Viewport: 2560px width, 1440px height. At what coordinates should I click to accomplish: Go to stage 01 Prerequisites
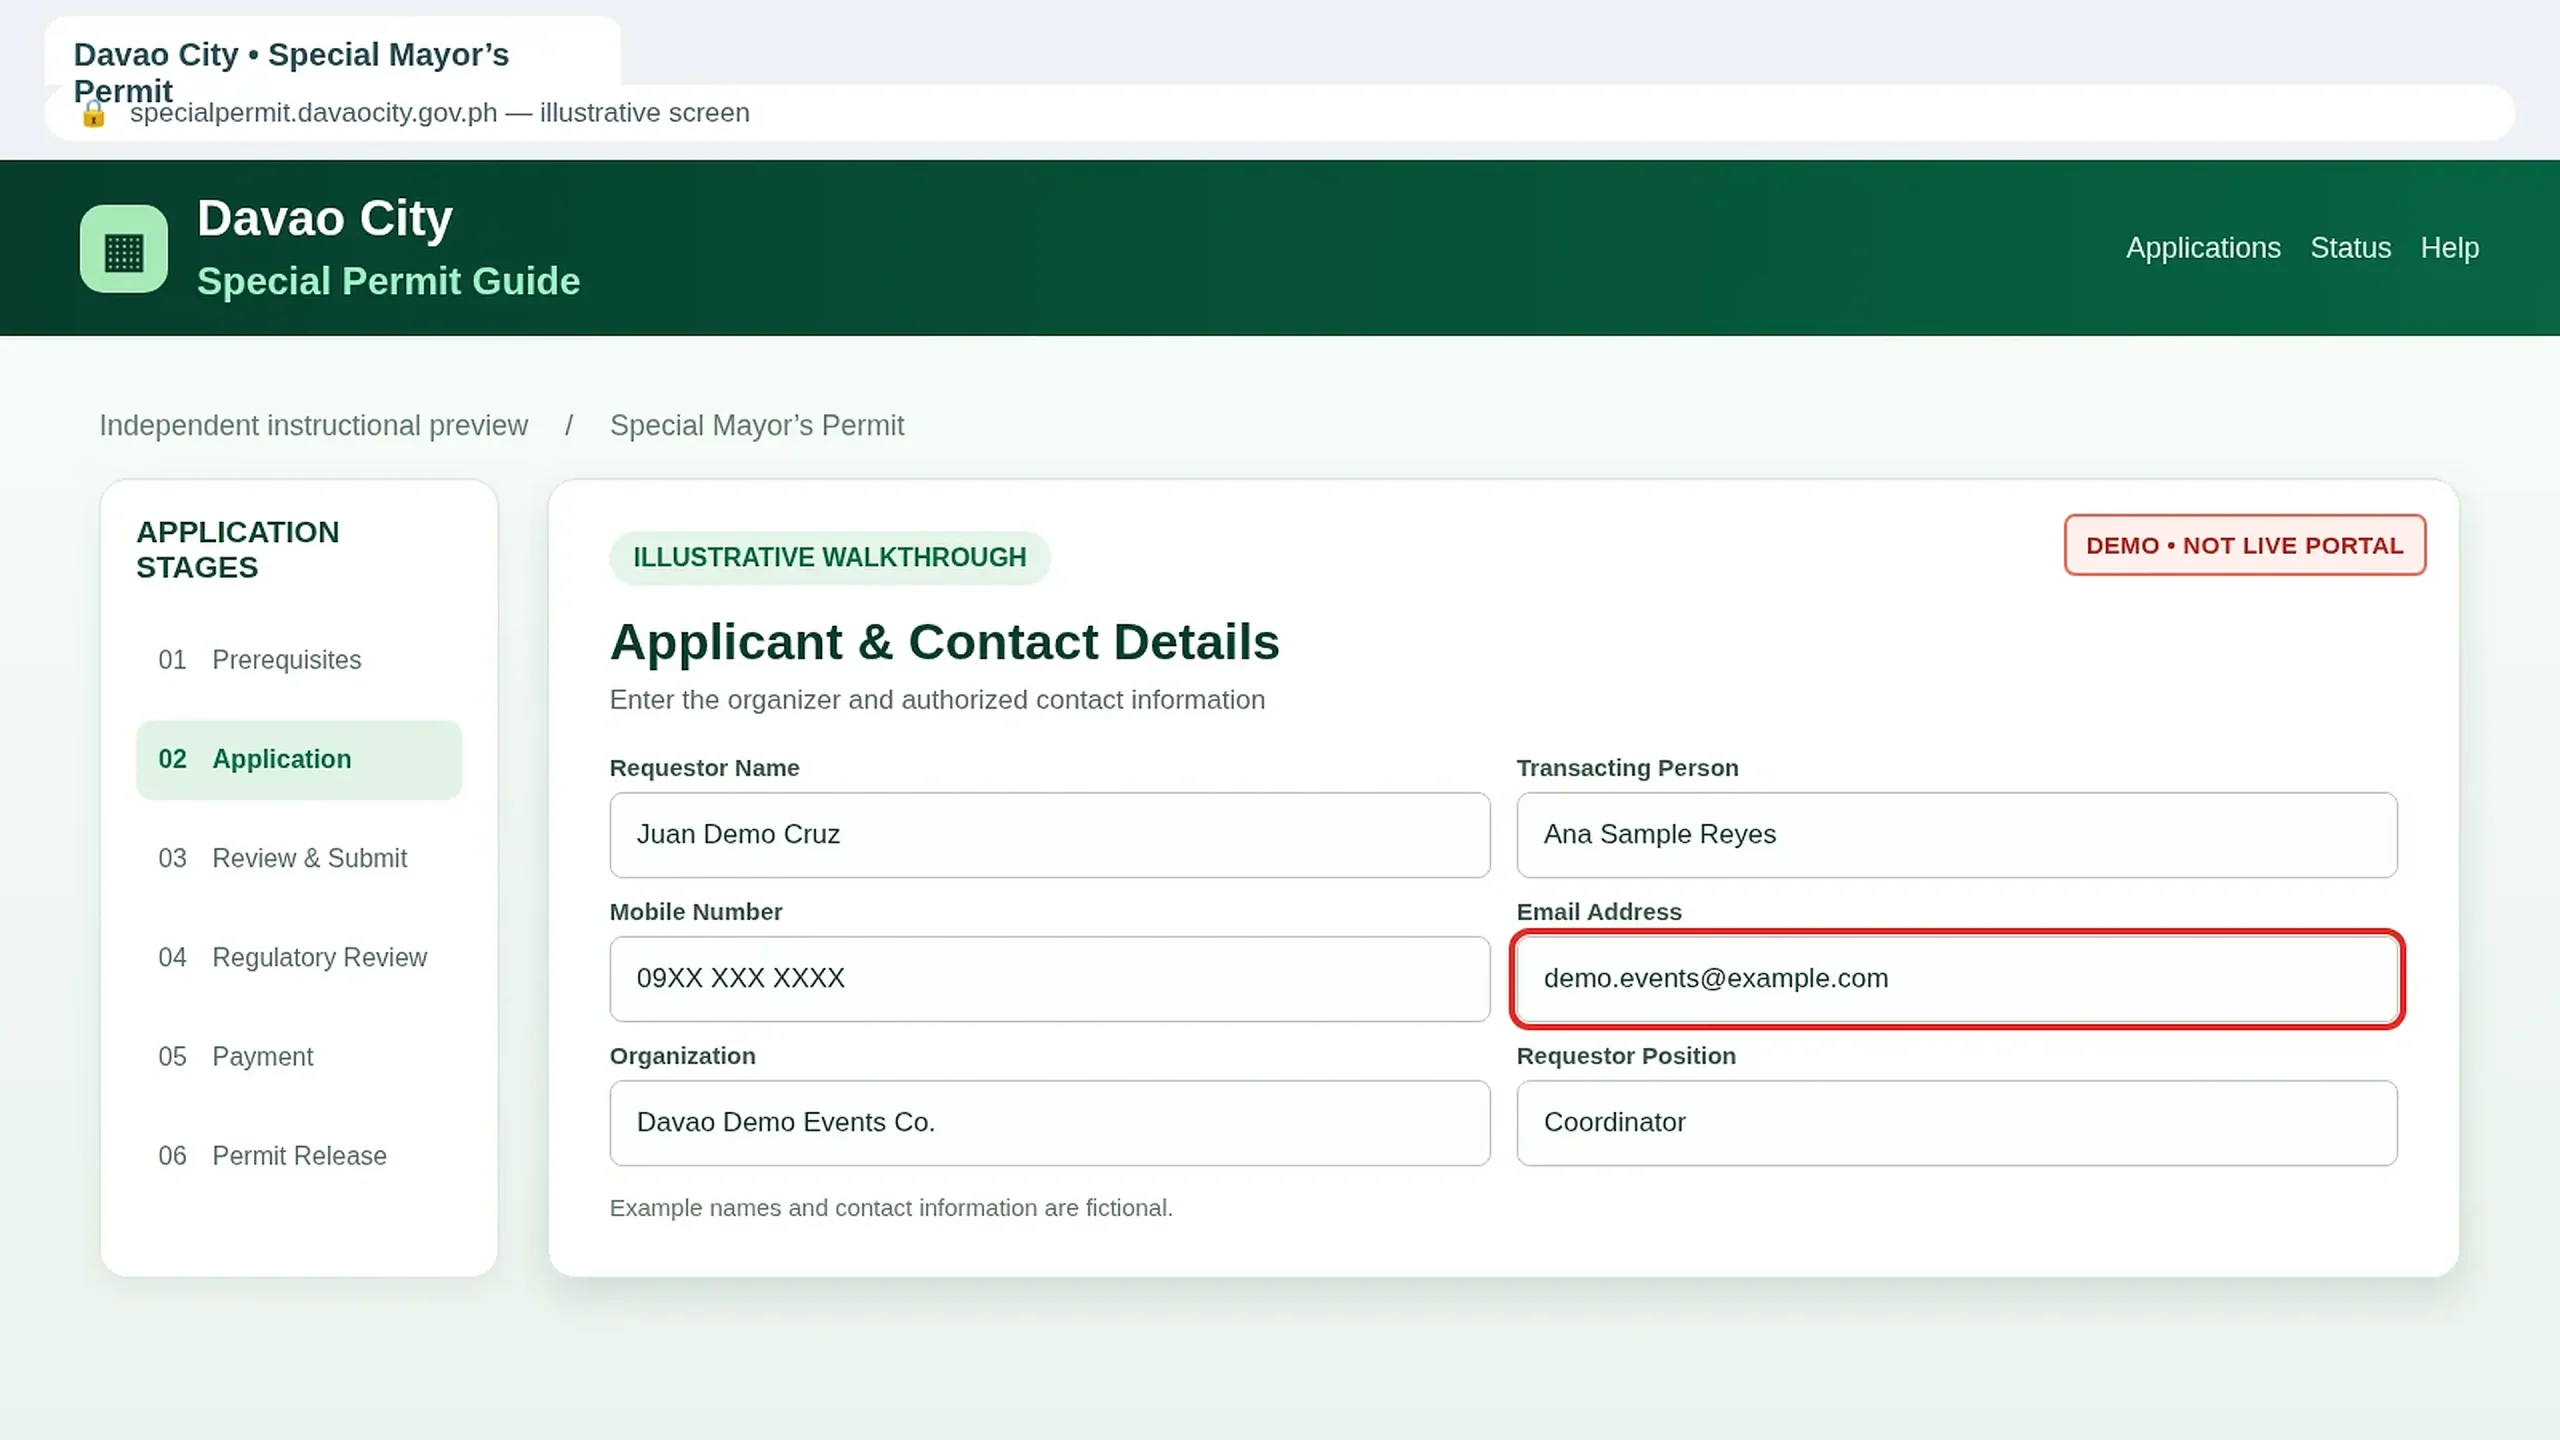click(299, 660)
